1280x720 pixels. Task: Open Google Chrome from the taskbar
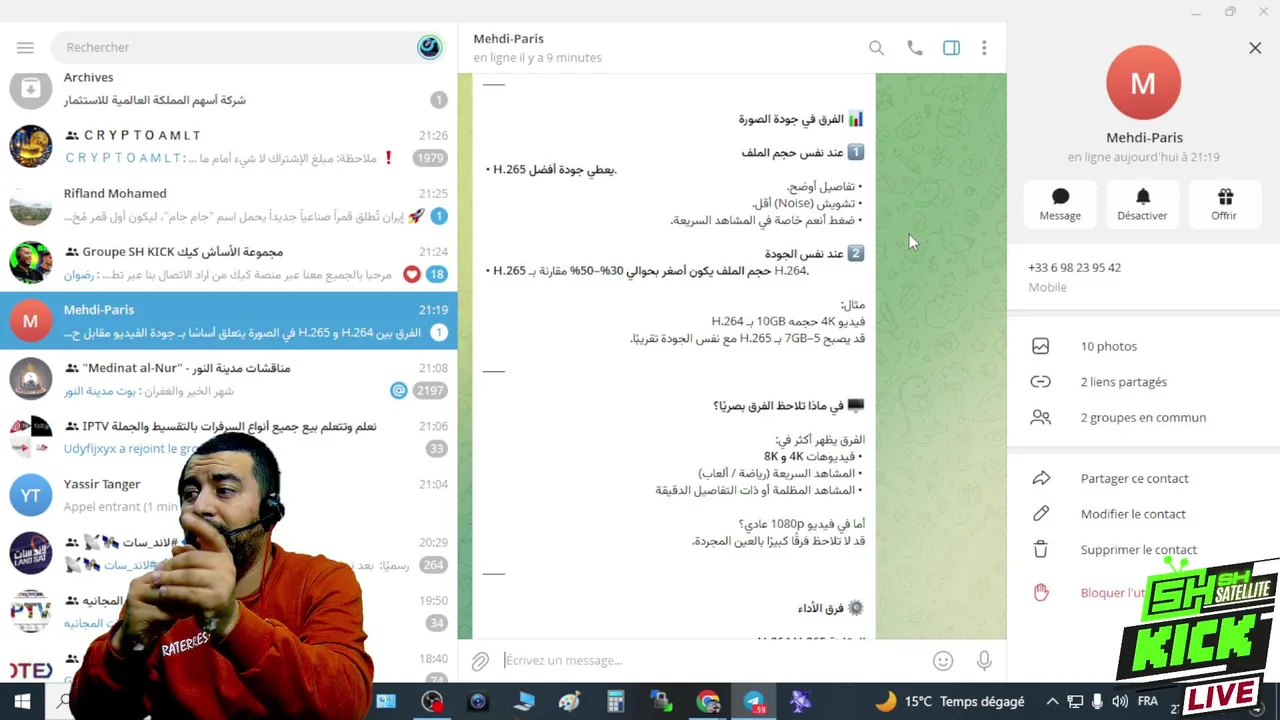click(x=708, y=702)
